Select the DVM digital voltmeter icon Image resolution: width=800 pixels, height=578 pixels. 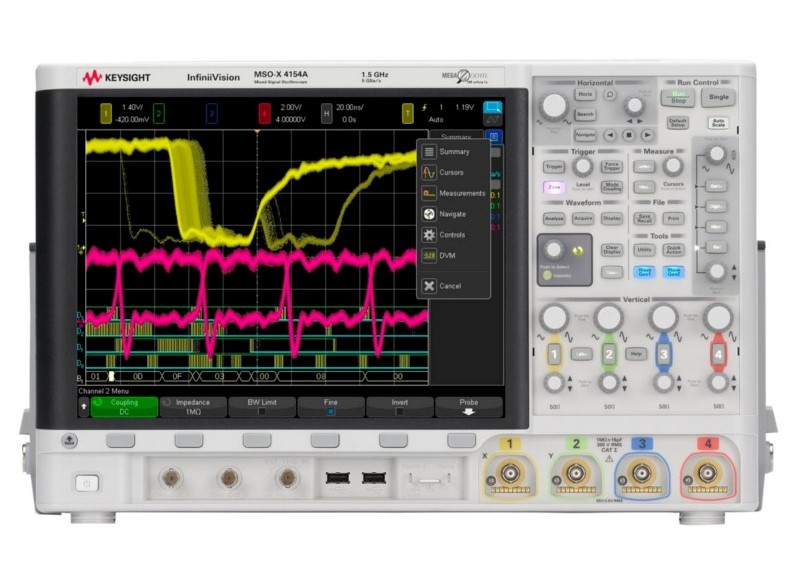(x=429, y=256)
